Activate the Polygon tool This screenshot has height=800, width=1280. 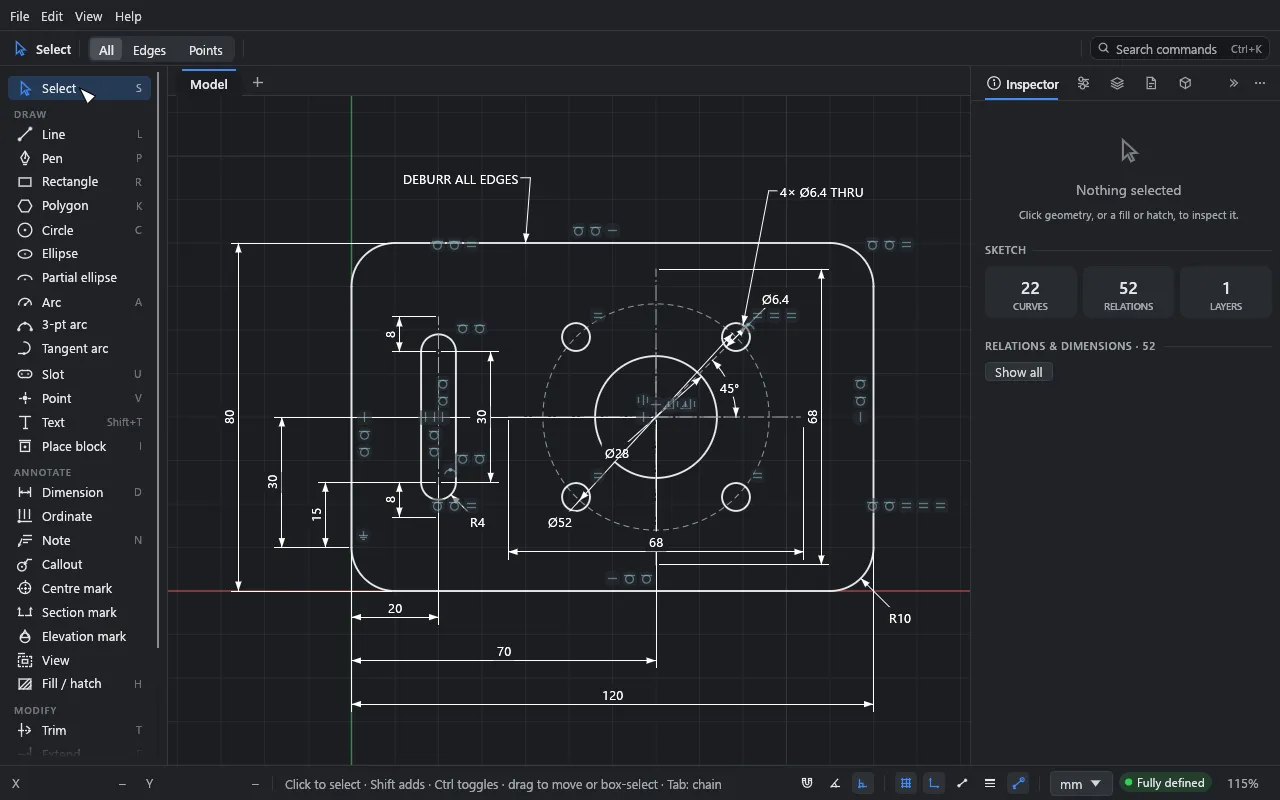(x=80, y=206)
